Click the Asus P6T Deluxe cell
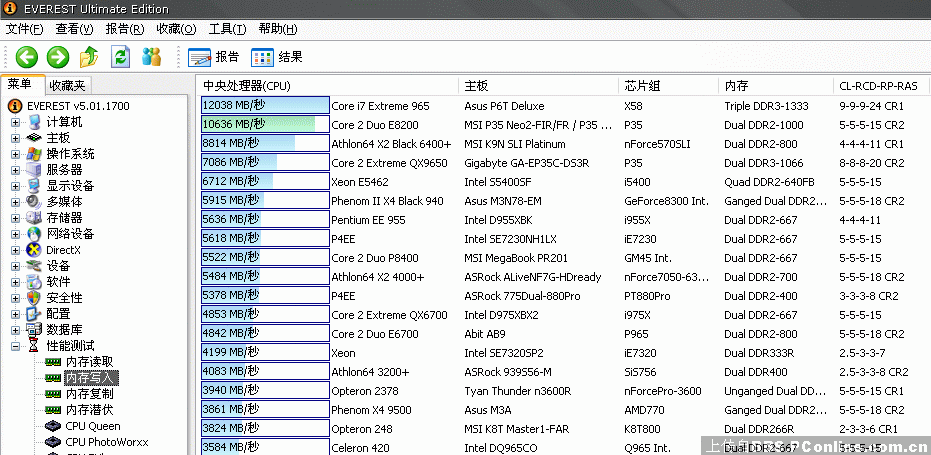Image resolution: width=931 pixels, height=455 pixels. [504, 106]
